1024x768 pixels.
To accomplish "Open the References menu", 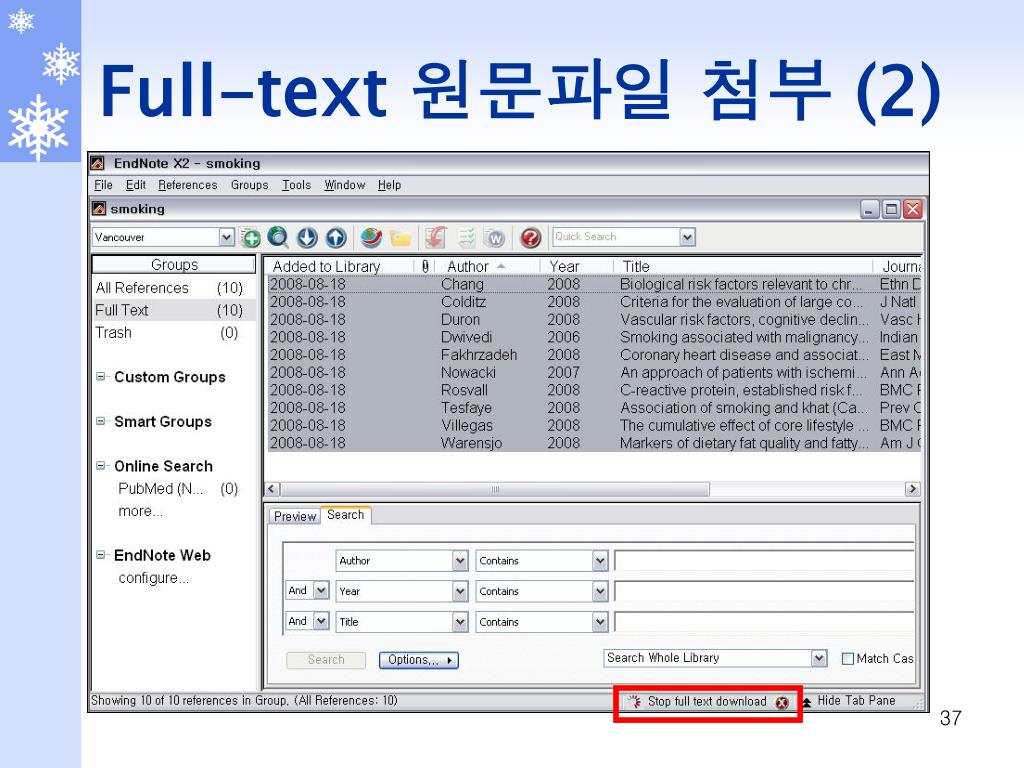I will (x=187, y=185).
